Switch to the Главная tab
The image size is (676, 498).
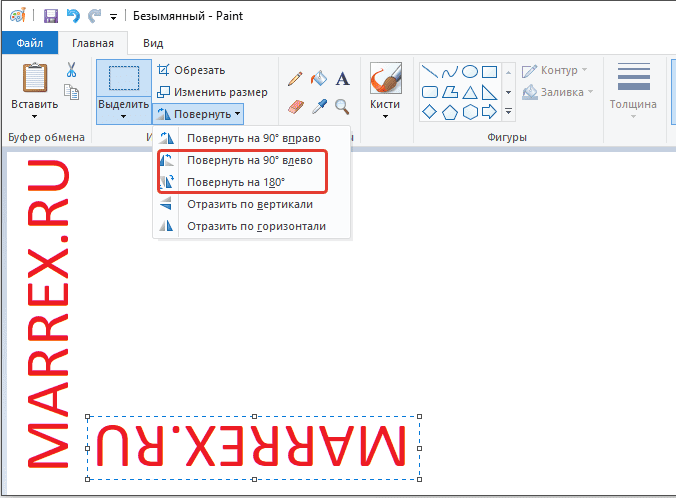[x=93, y=43]
